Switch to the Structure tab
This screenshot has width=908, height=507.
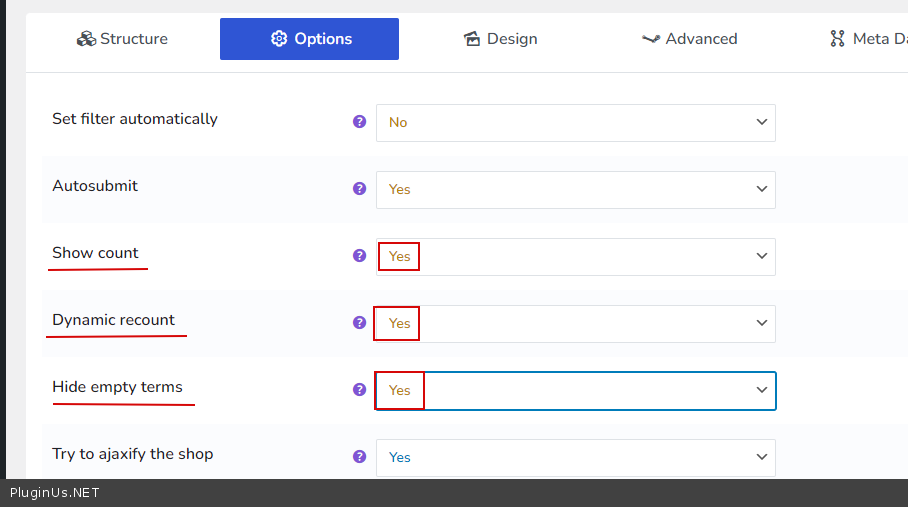pos(122,39)
